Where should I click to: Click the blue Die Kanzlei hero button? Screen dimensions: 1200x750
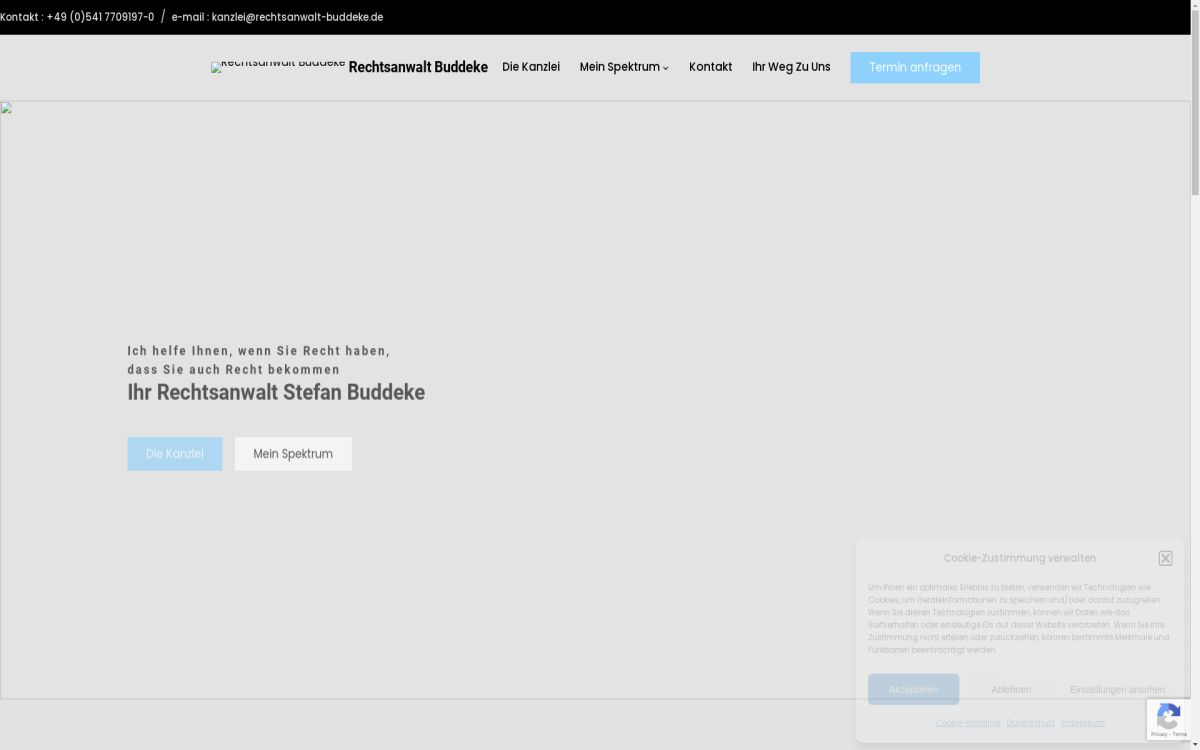(175, 454)
